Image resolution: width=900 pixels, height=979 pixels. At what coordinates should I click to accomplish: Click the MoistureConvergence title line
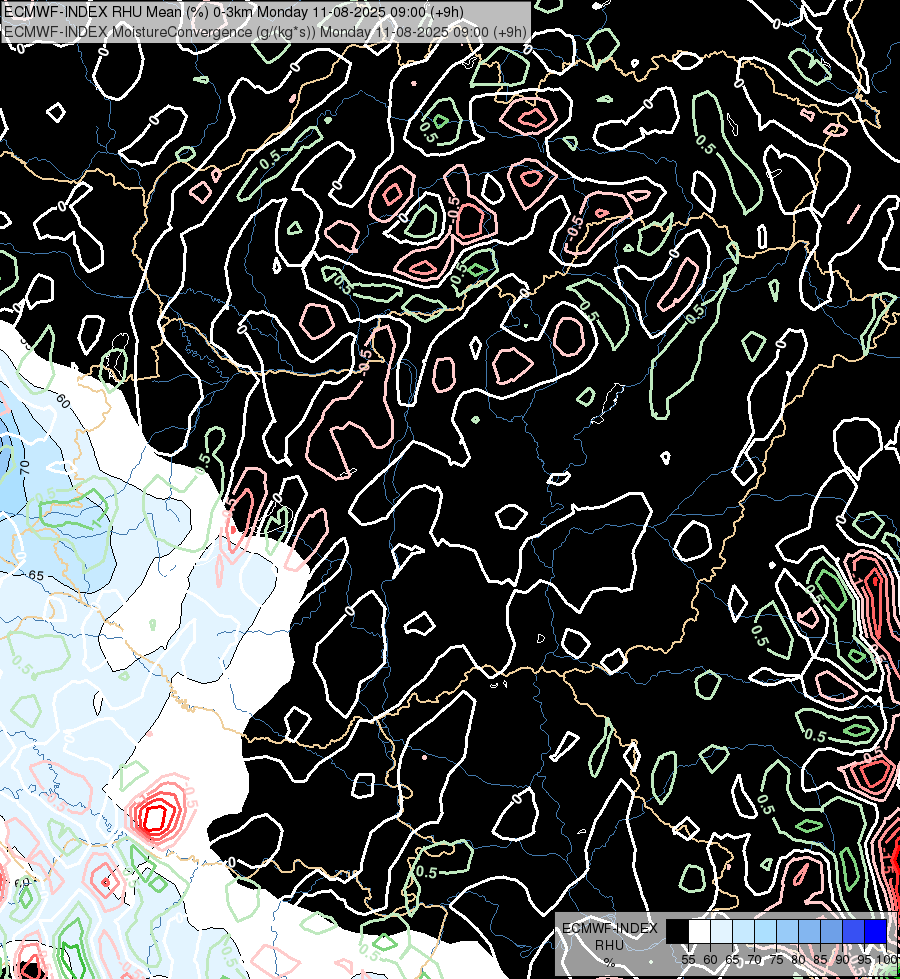[x=265, y=31]
